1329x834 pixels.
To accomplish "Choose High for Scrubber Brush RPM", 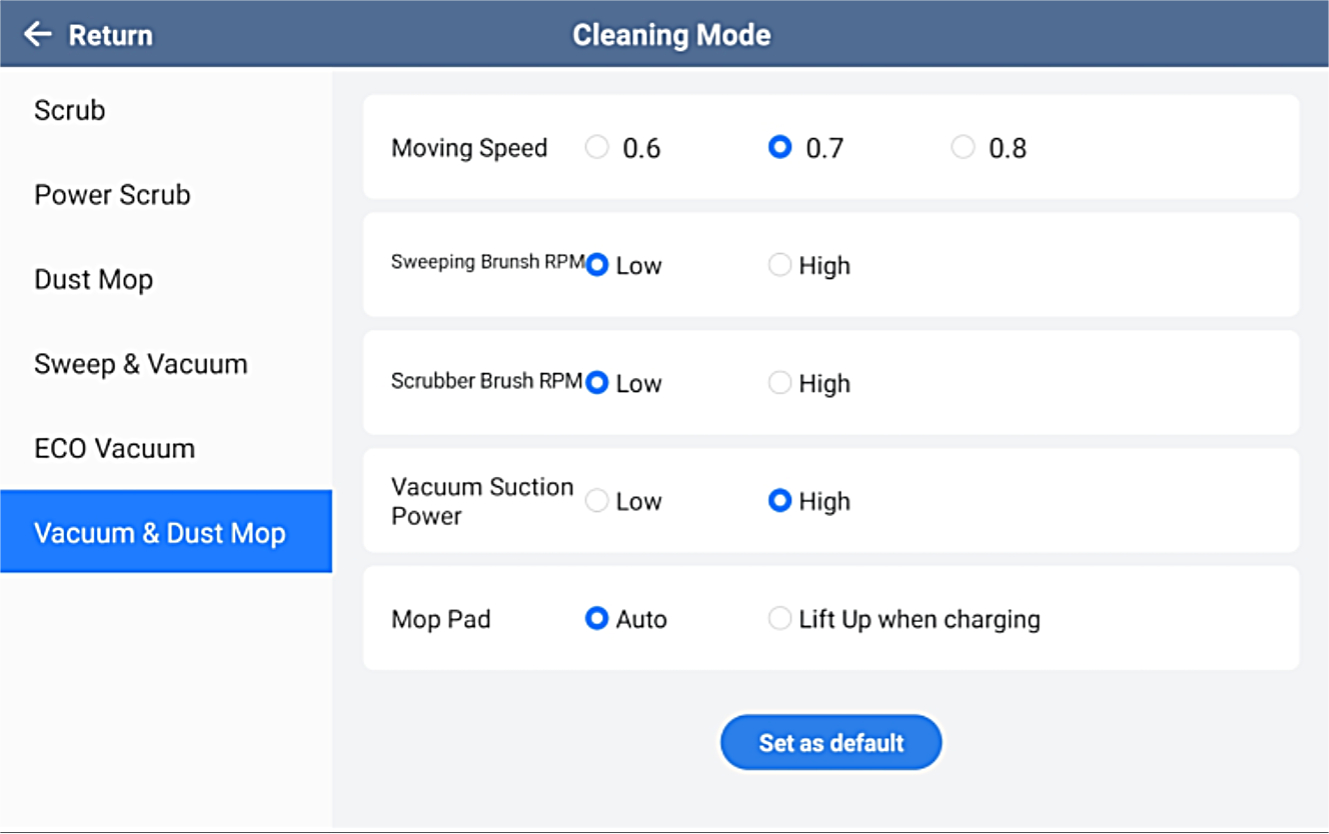I will [780, 383].
